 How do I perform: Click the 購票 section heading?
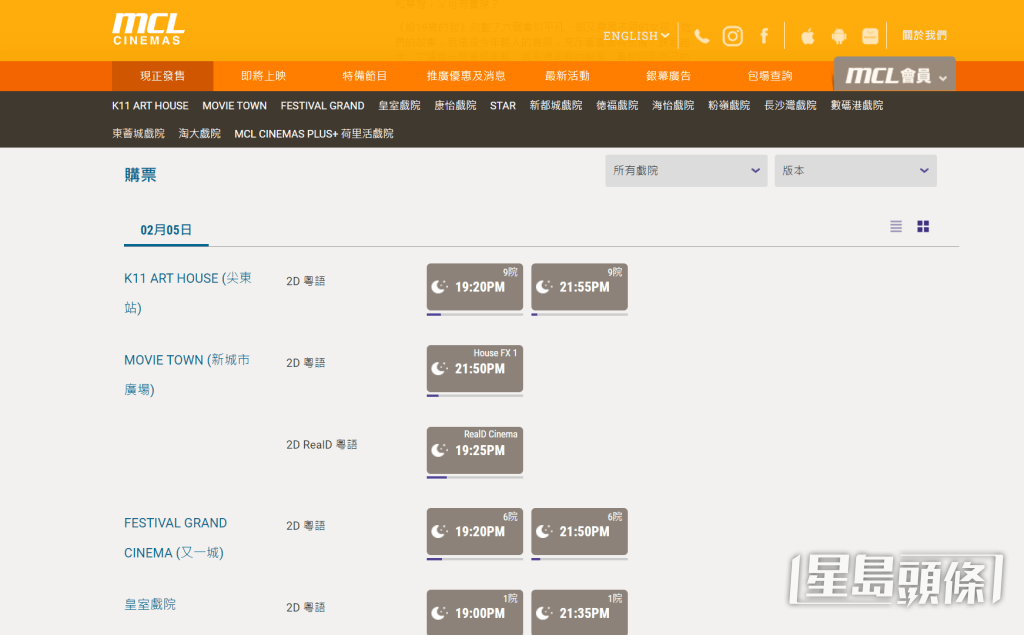tap(140, 174)
